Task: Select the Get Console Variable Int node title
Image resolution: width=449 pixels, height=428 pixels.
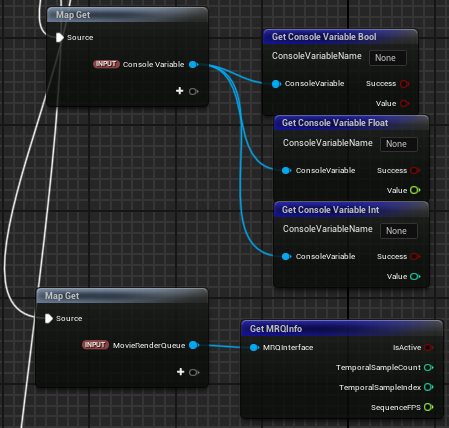Action: 330,210
